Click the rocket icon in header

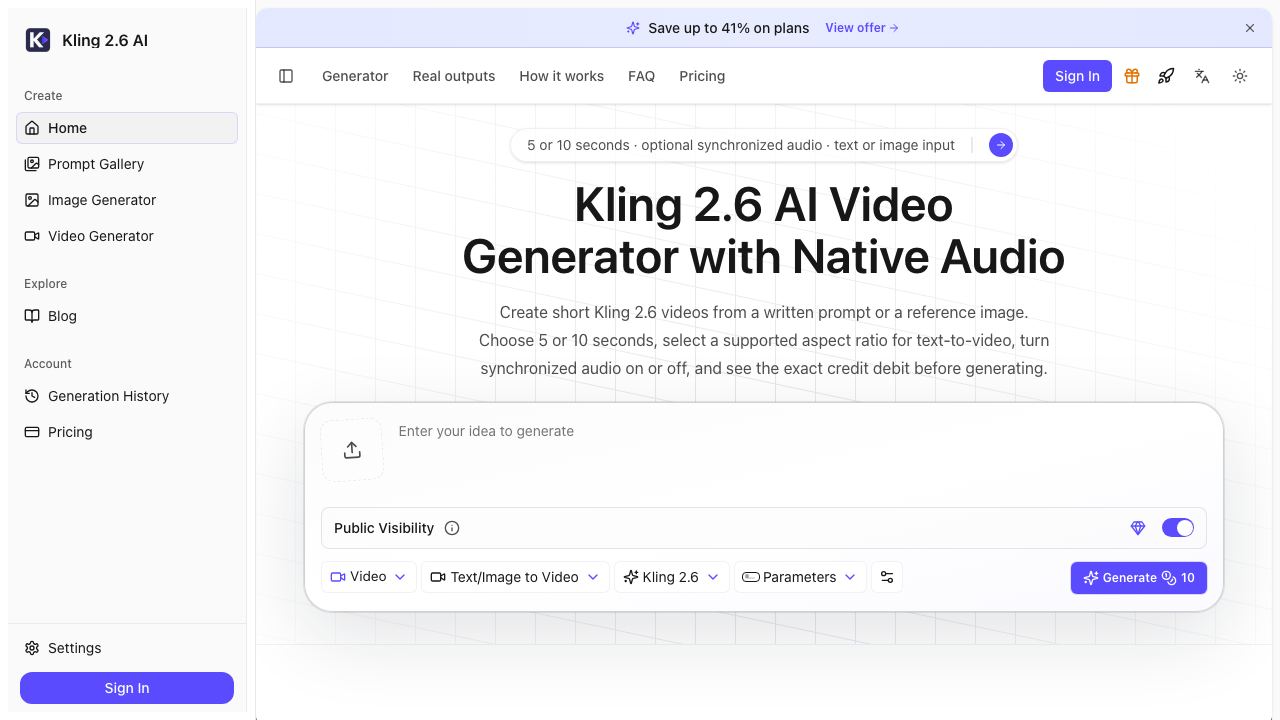point(1166,76)
